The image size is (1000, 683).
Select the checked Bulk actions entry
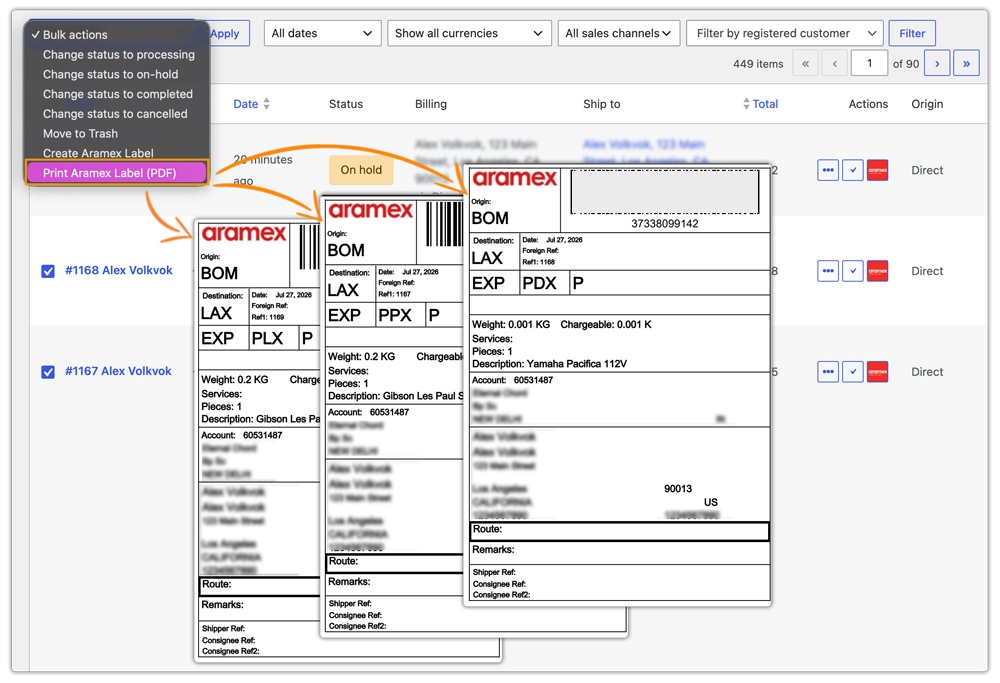(70, 34)
